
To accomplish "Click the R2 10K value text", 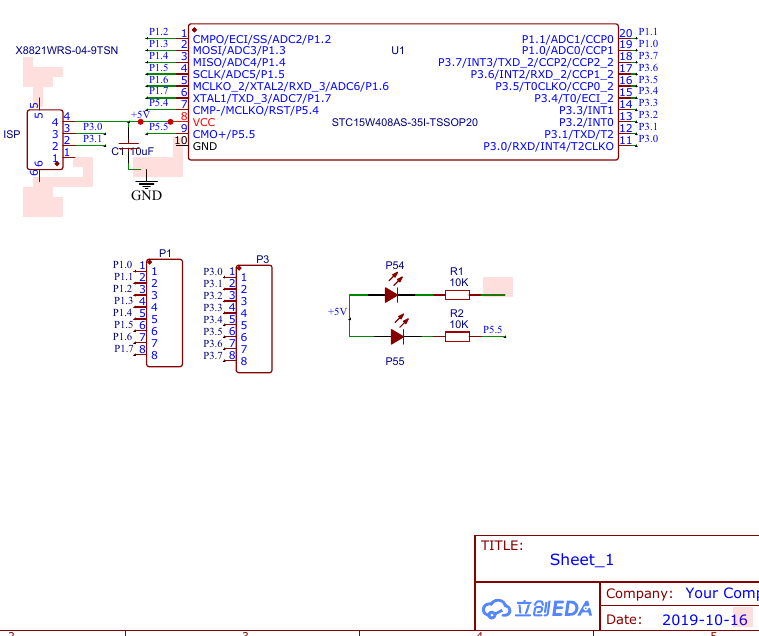I will pos(459,324).
